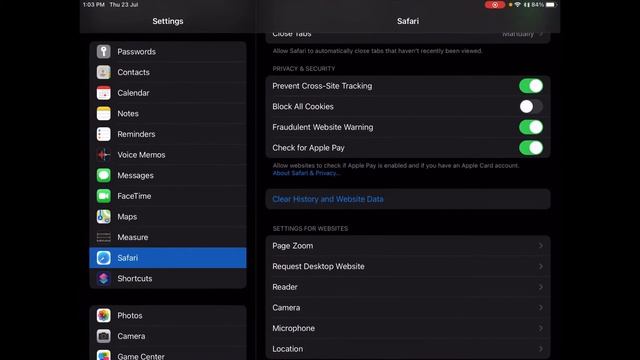Tap the Shortcuts app icon
This screenshot has width=640, height=360.
coord(104,278)
